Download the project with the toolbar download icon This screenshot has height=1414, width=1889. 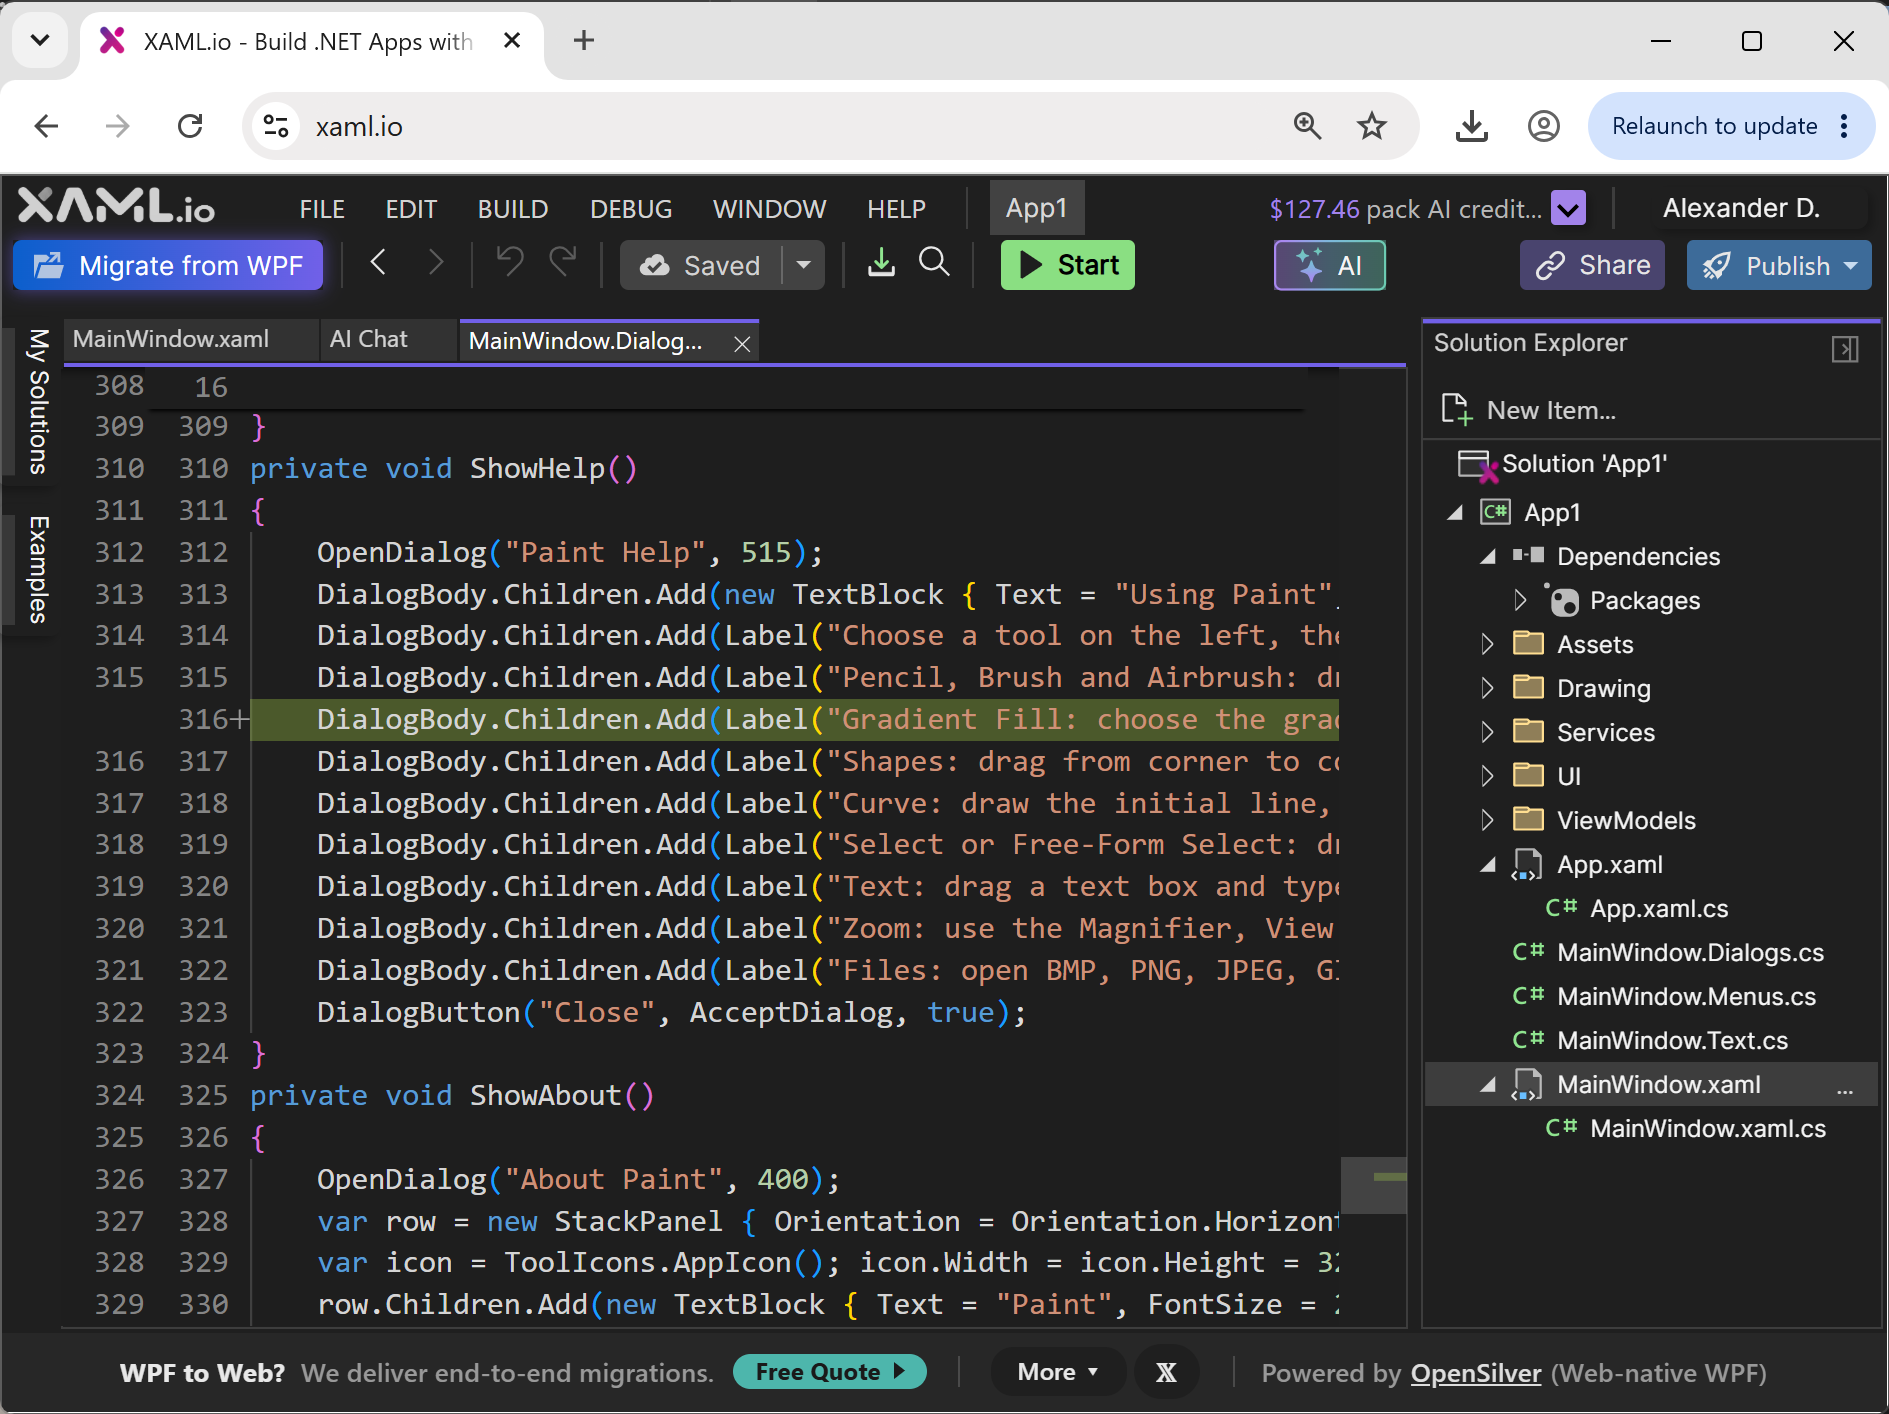(x=881, y=263)
